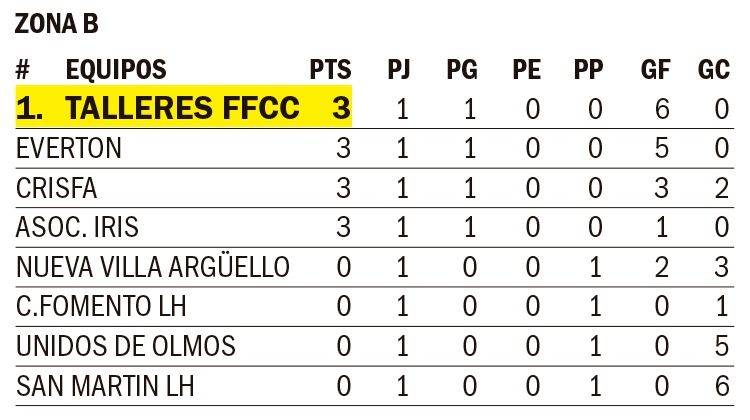Select San Martin LH's goals-against value 6
Screen dimensions: 750x420
tap(722, 385)
